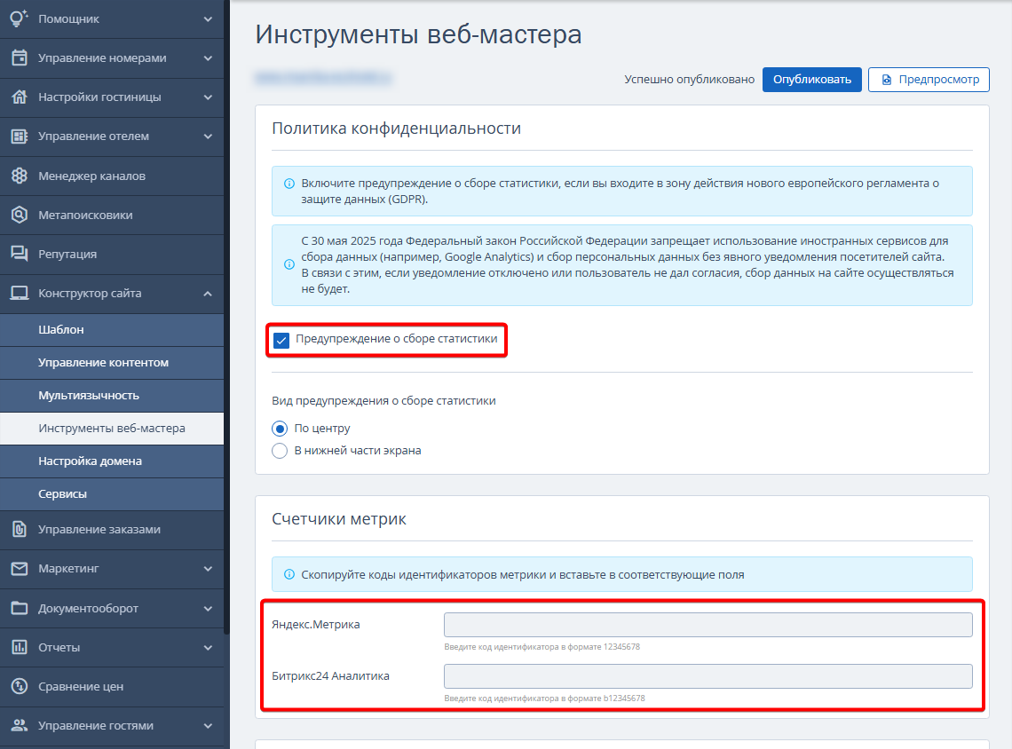This screenshot has height=749, width=1012.
Task: Open Управление контентом submenu item
Action: pyautogui.click(x=112, y=363)
